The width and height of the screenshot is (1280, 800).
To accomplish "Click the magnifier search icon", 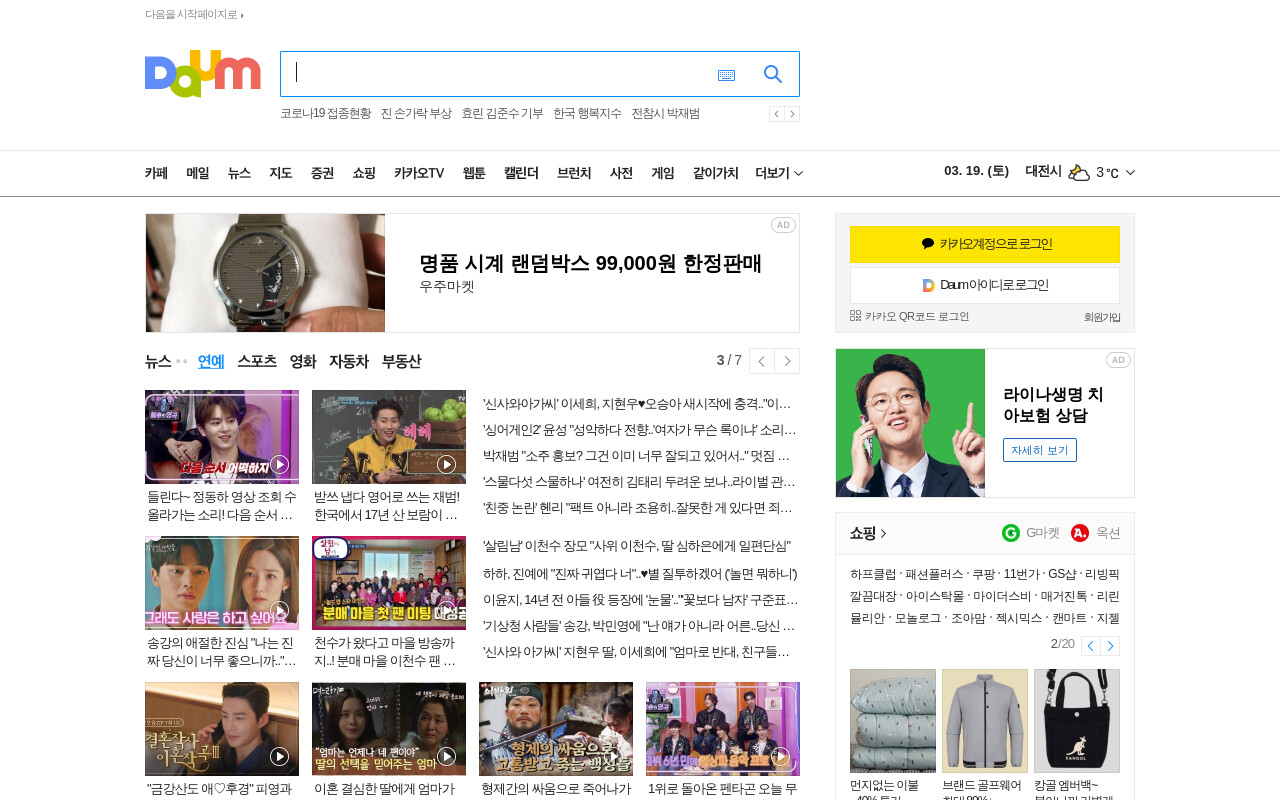I will coord(773,74).
